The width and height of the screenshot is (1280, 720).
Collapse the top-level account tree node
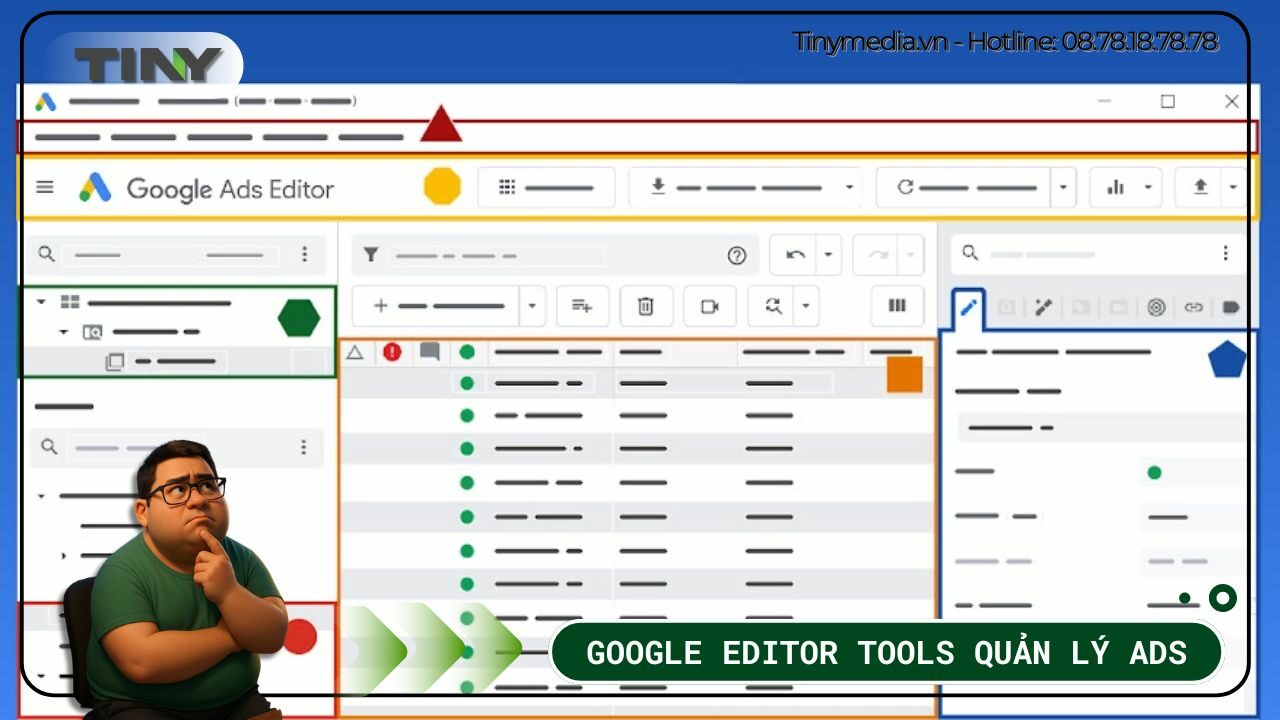(x=41, y=301)
